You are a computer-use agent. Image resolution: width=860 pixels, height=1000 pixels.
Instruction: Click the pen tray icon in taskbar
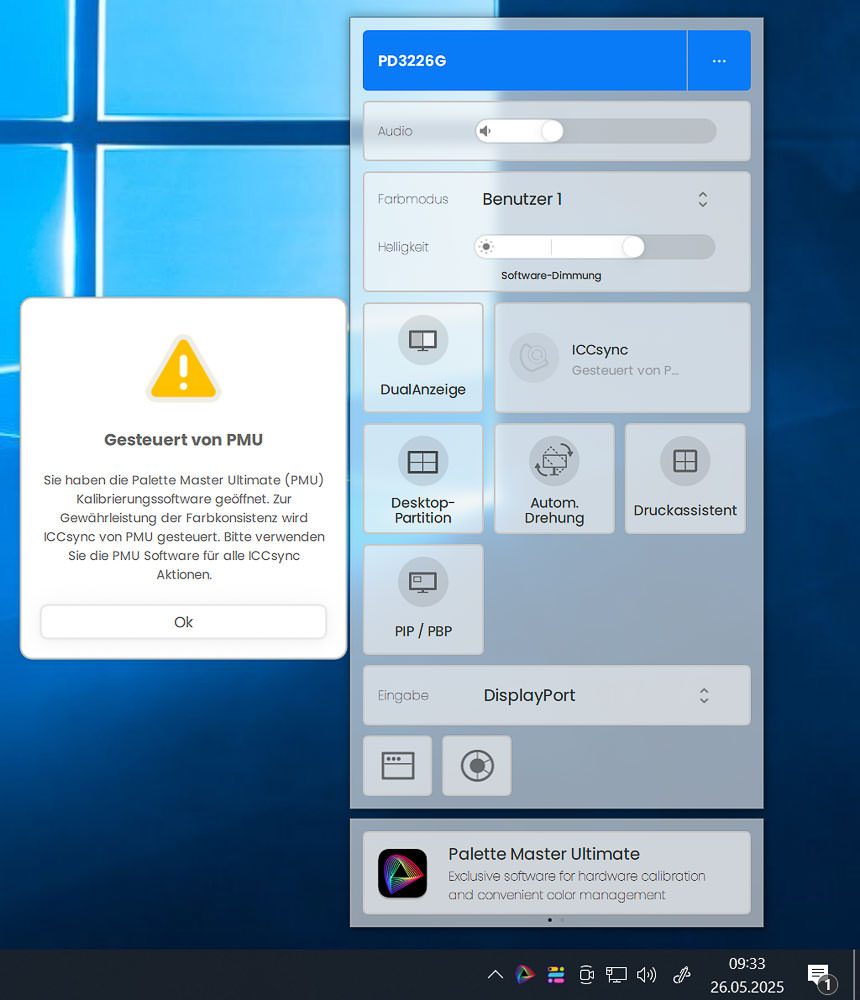click(x=682, y=974)
